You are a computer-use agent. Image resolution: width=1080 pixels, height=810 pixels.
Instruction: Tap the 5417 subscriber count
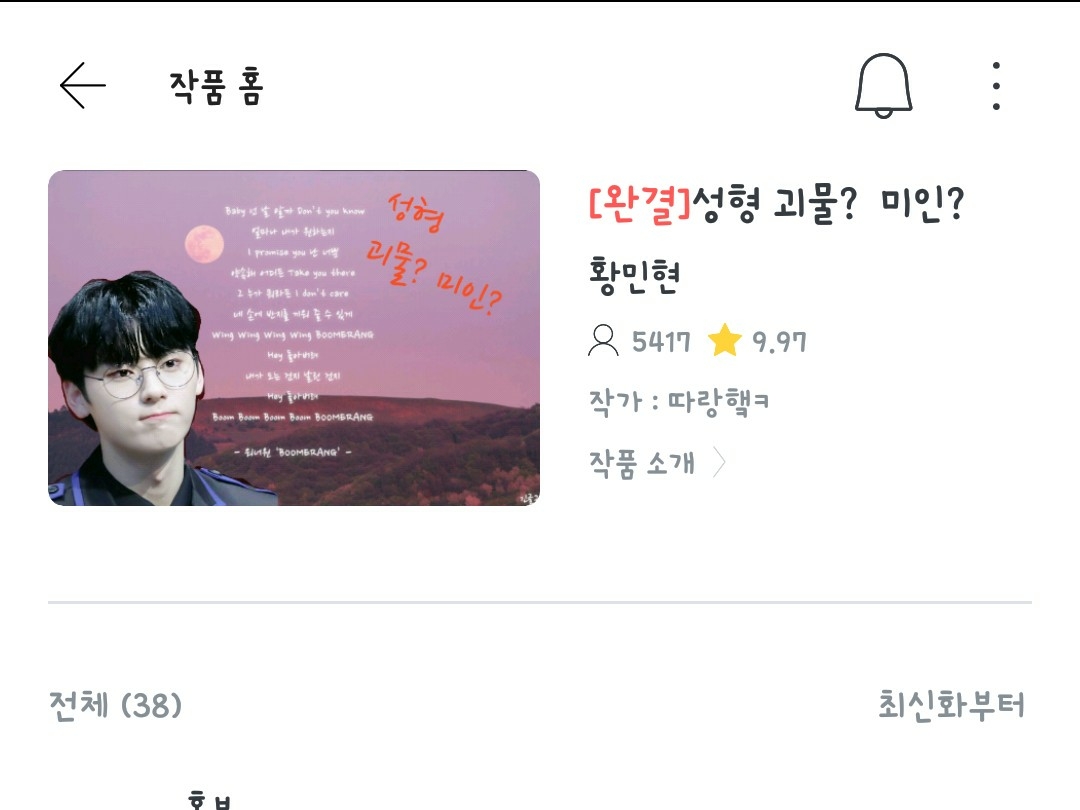(661, 341)
